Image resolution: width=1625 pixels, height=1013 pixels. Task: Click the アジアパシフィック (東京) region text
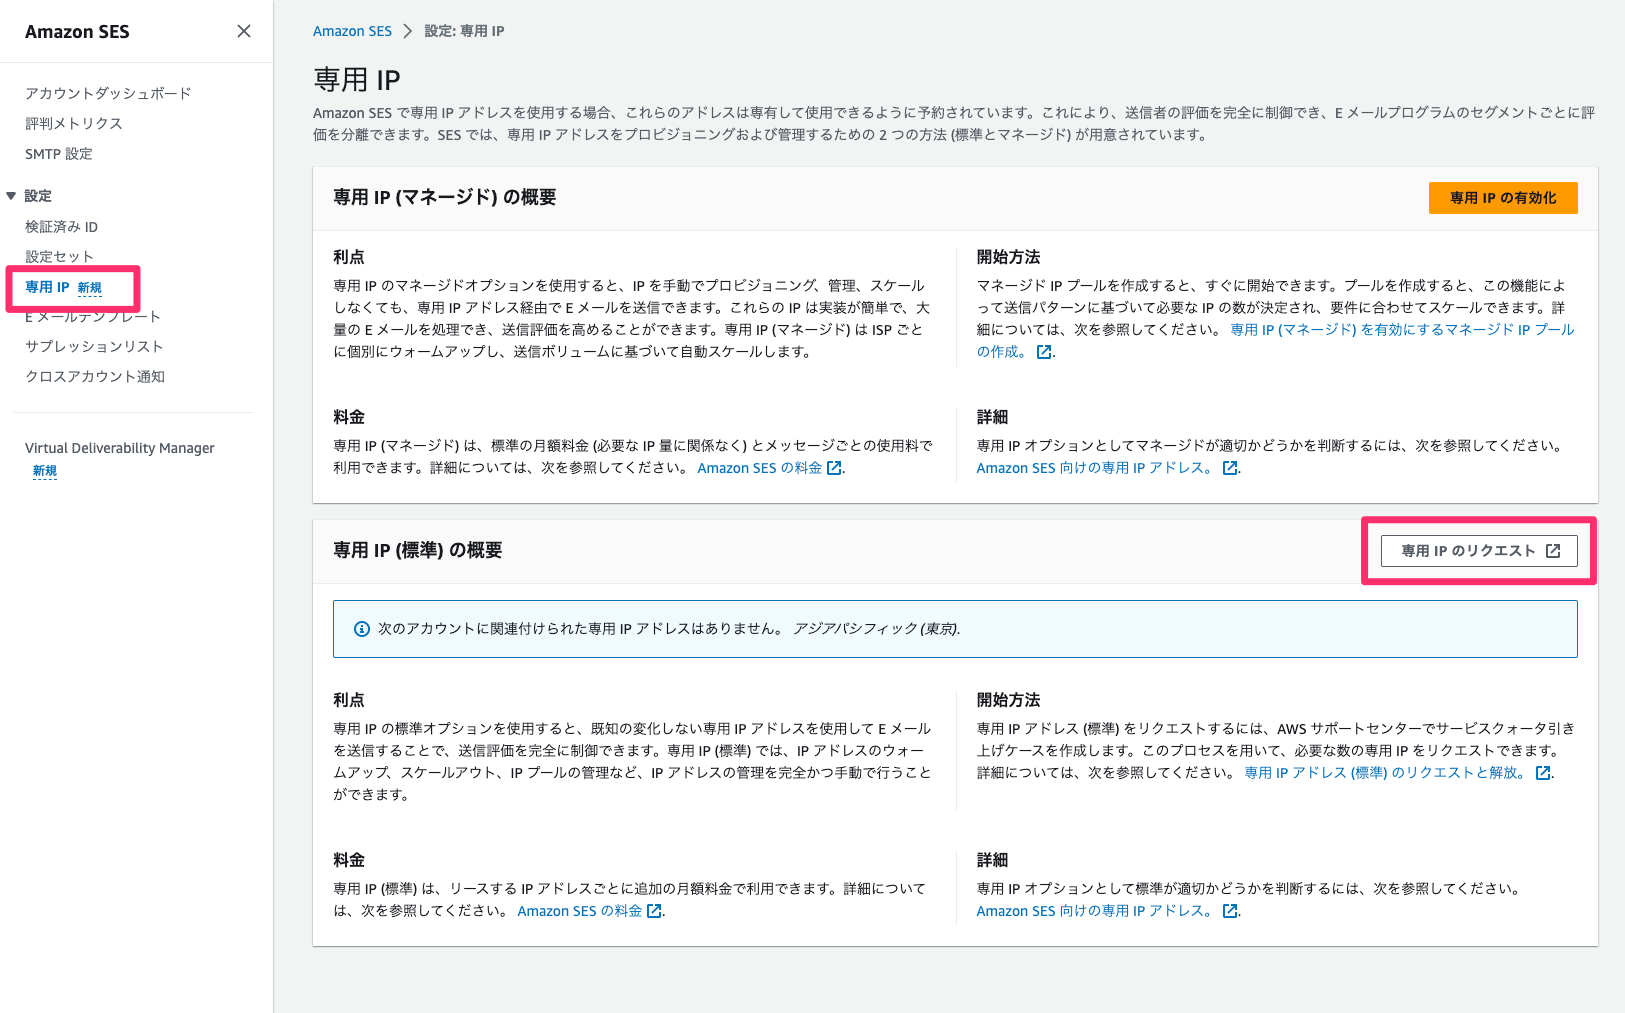point(876,629)
